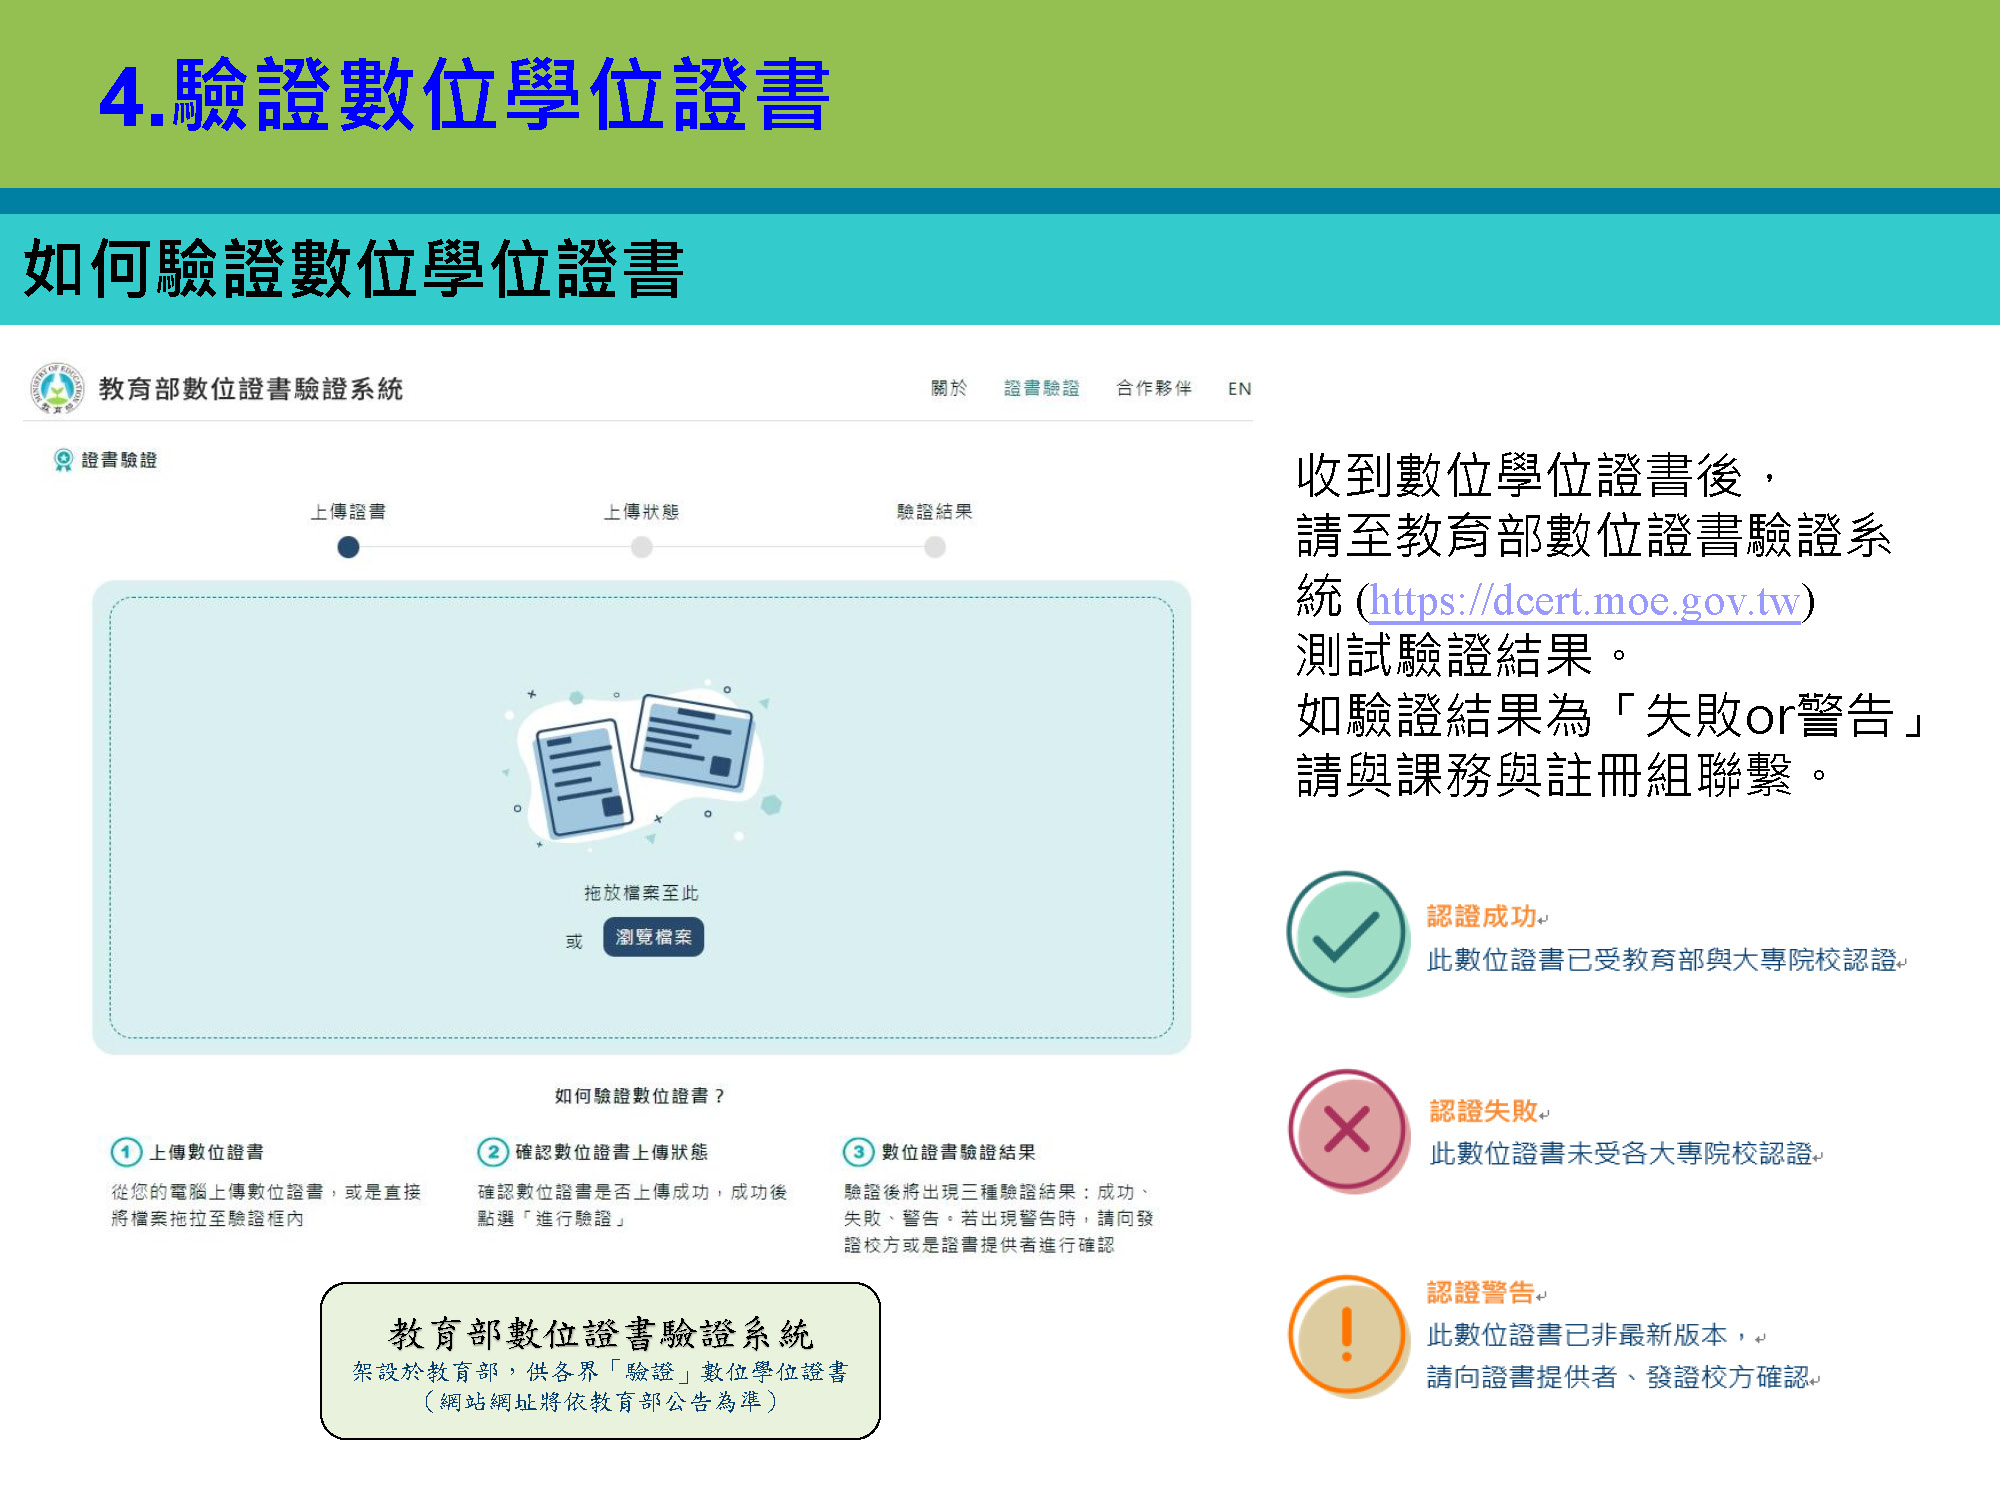This screenshot has width=2000, height=1500.
Task: Open the 合作夥伴 menu item
Action: pyautogui.click(x=1154, y=388)
